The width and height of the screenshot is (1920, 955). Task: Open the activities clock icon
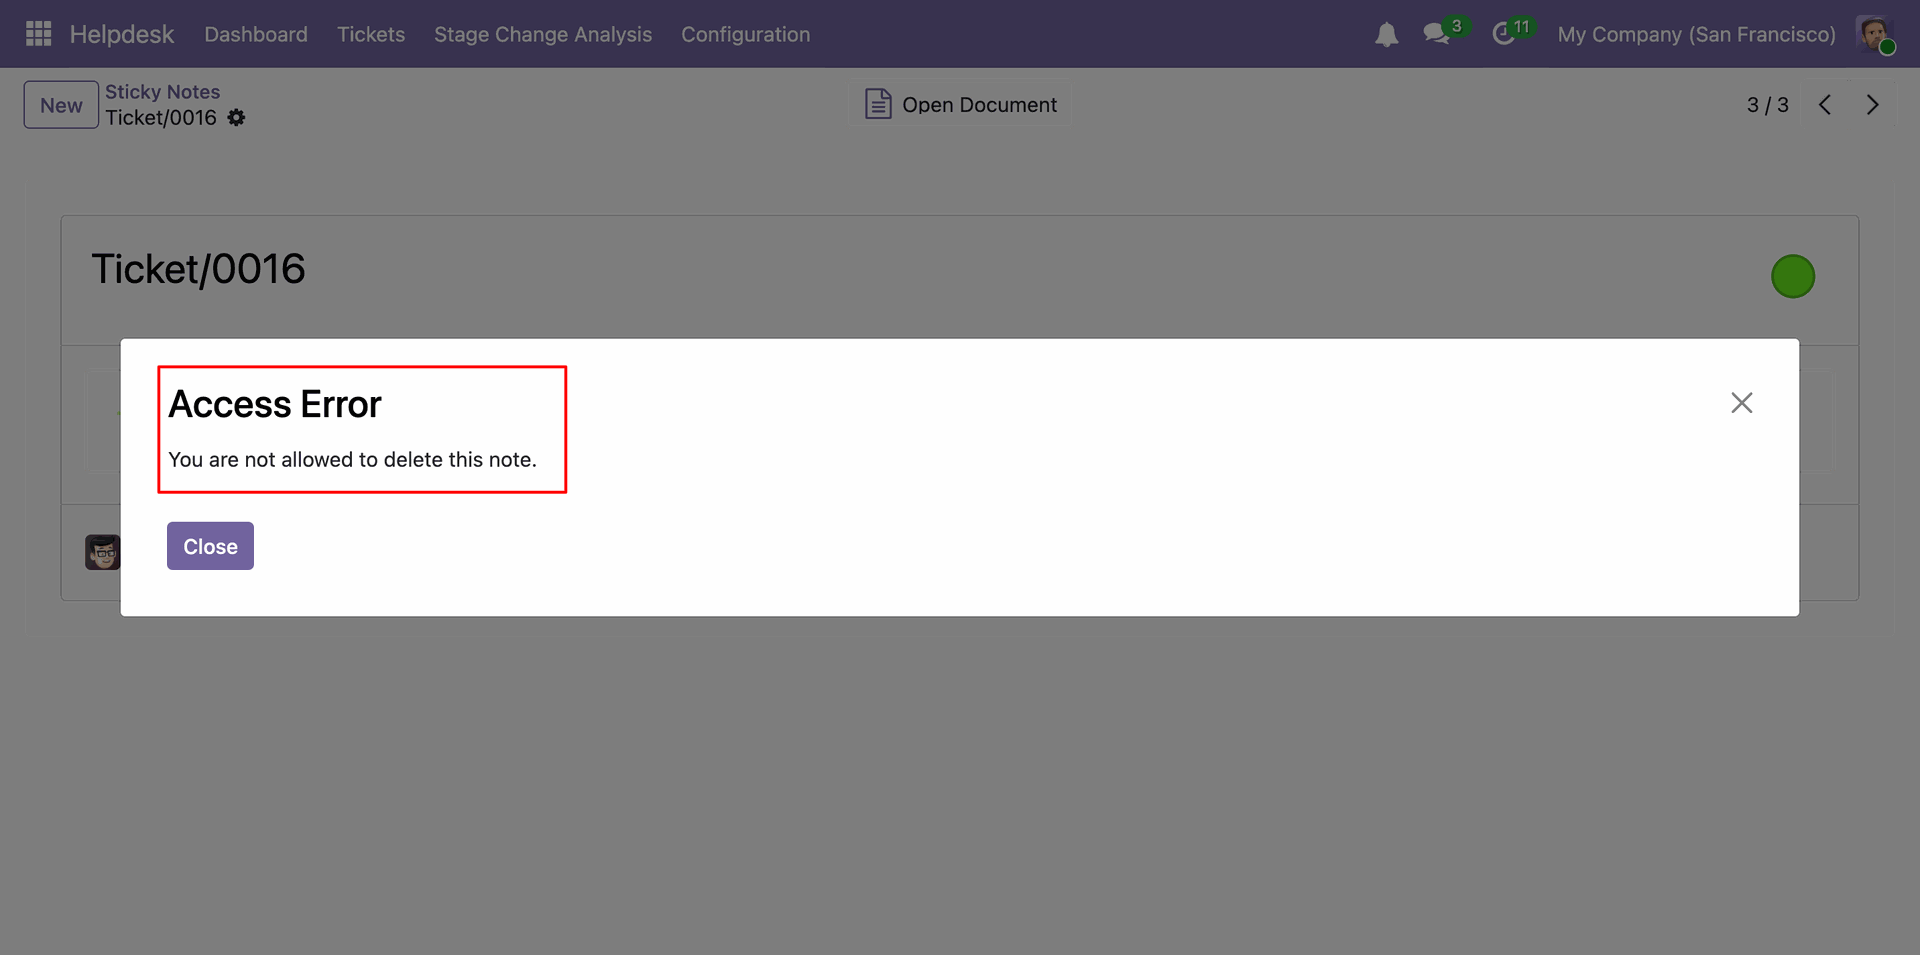coord(1503,34)
